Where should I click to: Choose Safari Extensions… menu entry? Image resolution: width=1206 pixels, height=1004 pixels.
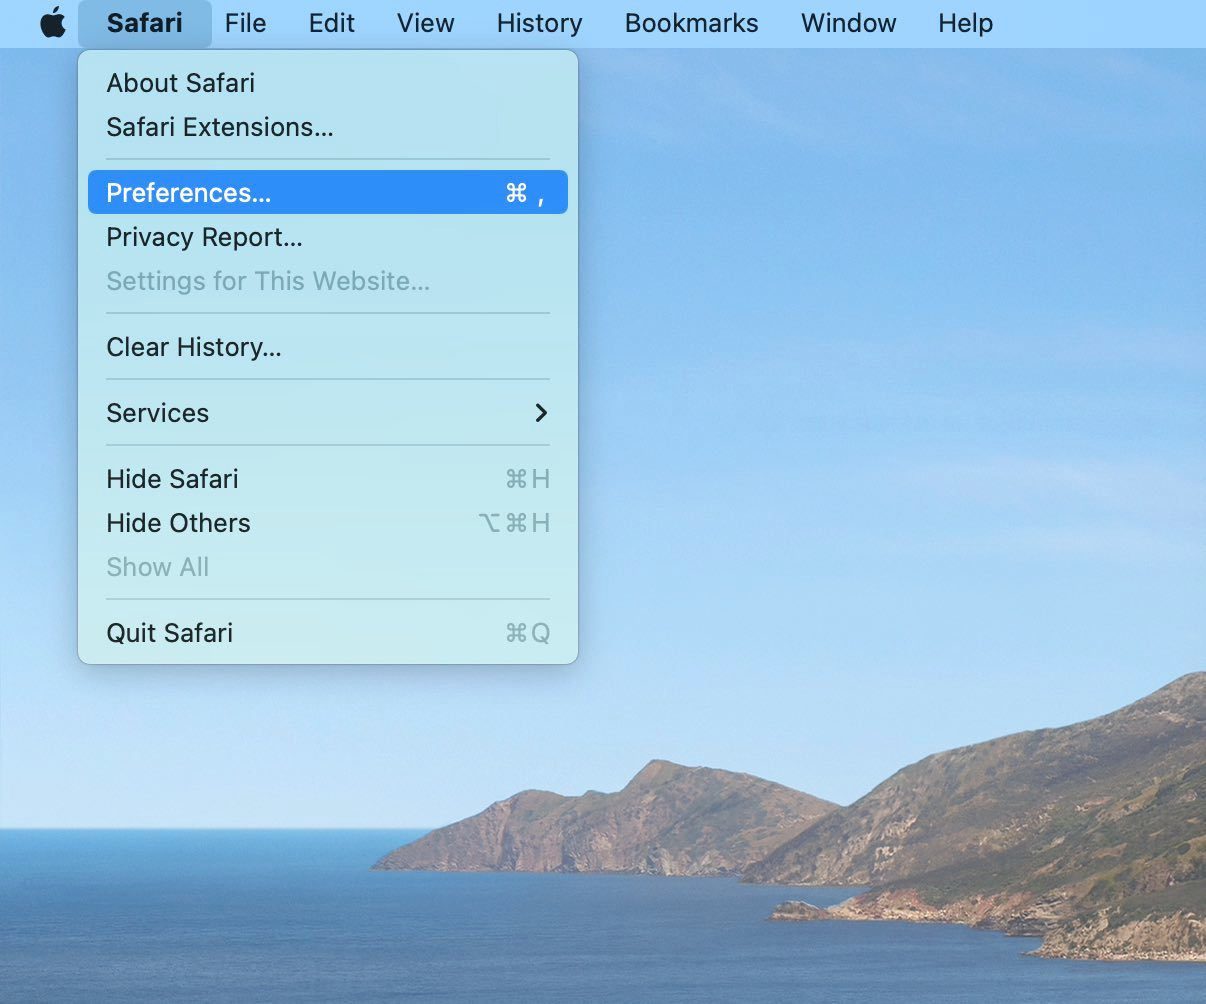click(328, 127)
